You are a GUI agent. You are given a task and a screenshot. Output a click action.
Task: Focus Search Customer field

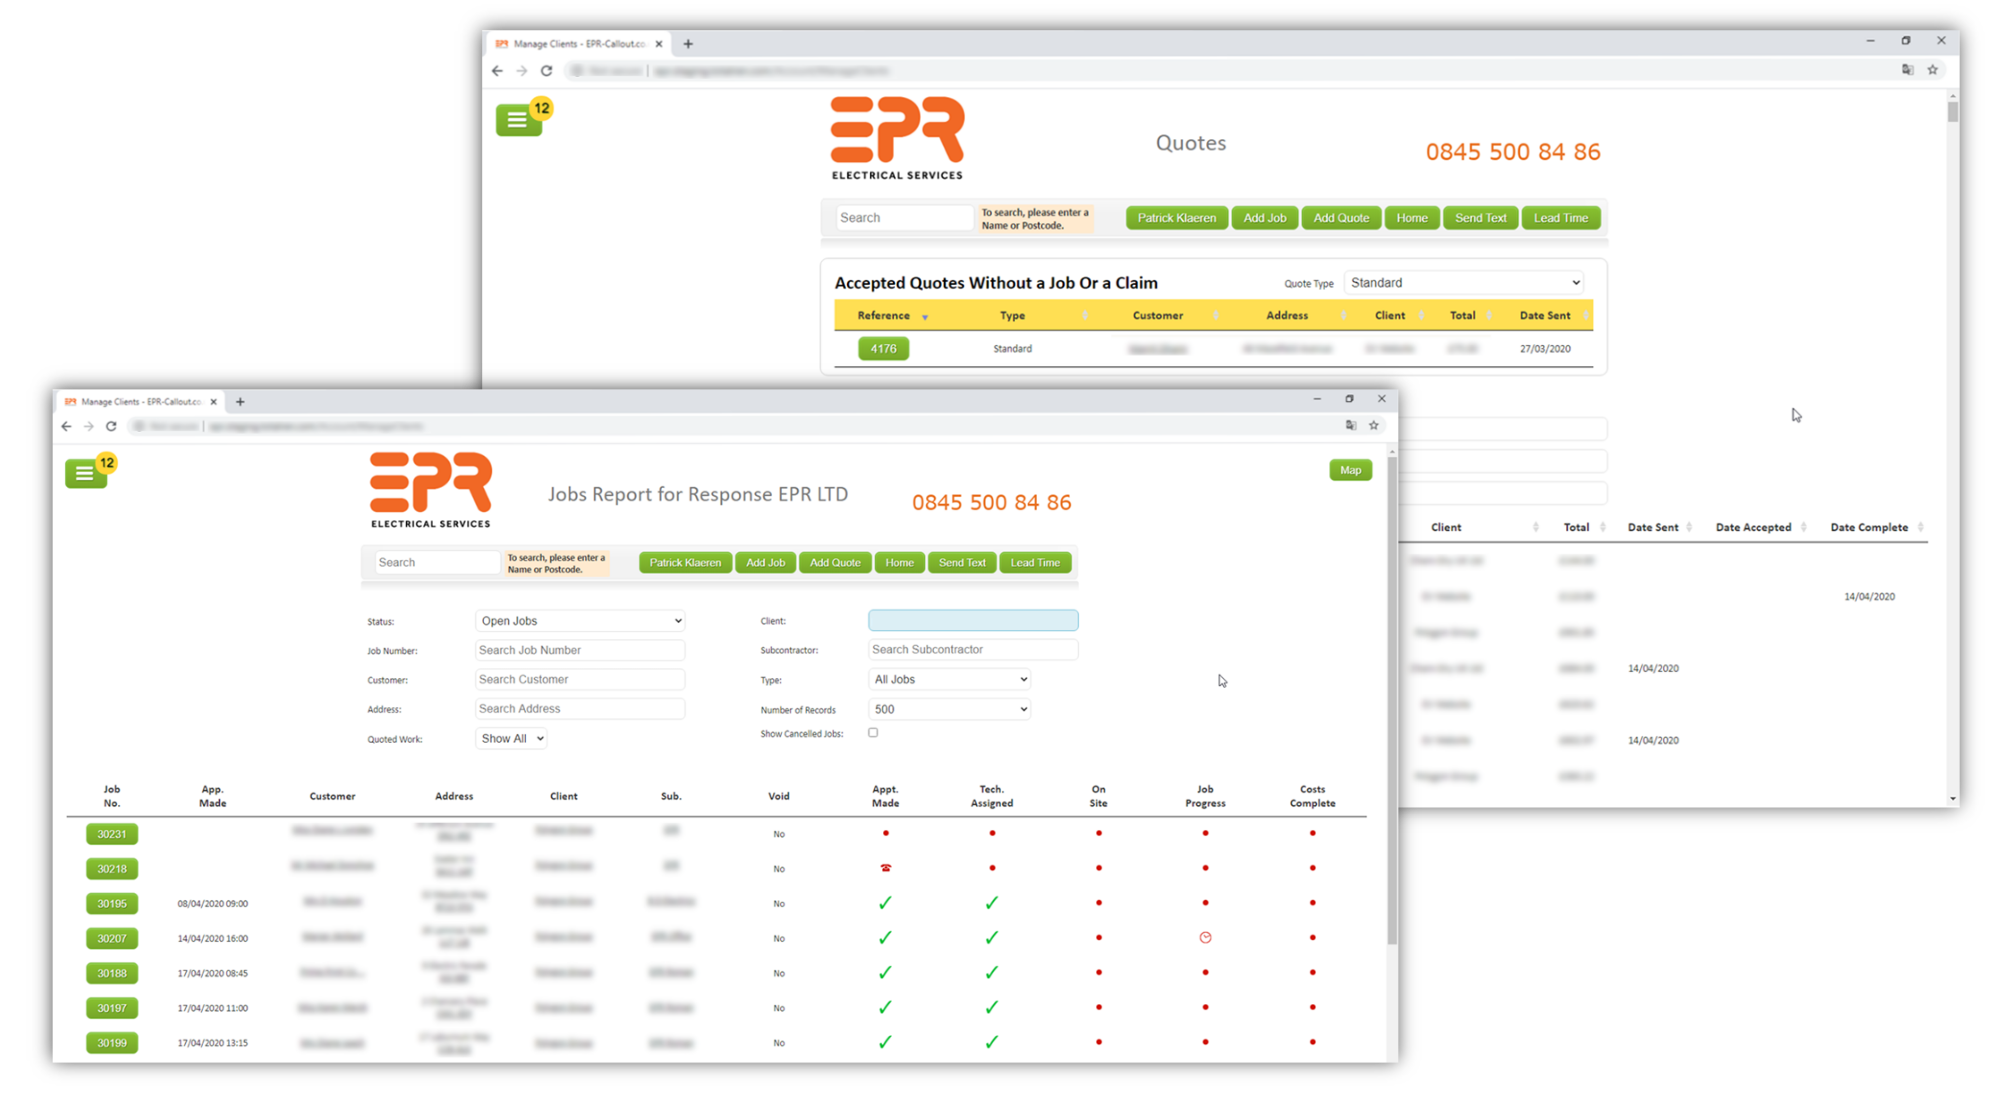(580, 680)
